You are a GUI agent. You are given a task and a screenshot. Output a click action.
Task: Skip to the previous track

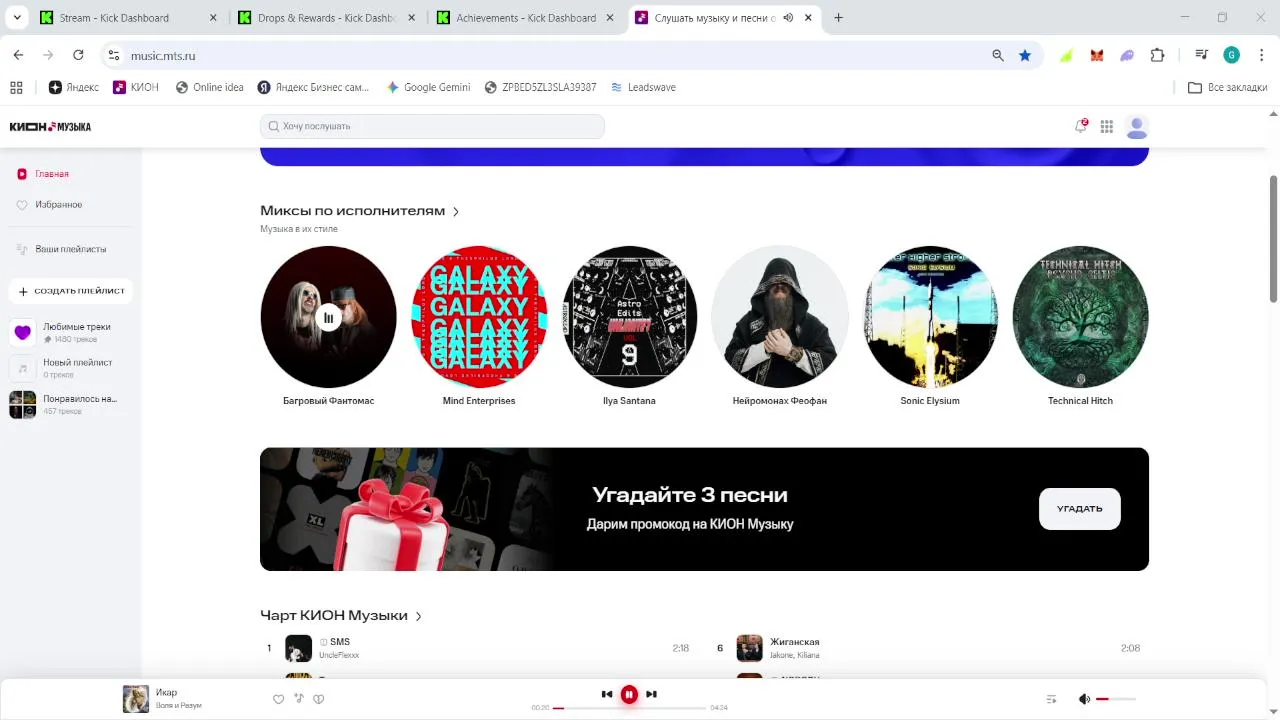coord(607,694)
